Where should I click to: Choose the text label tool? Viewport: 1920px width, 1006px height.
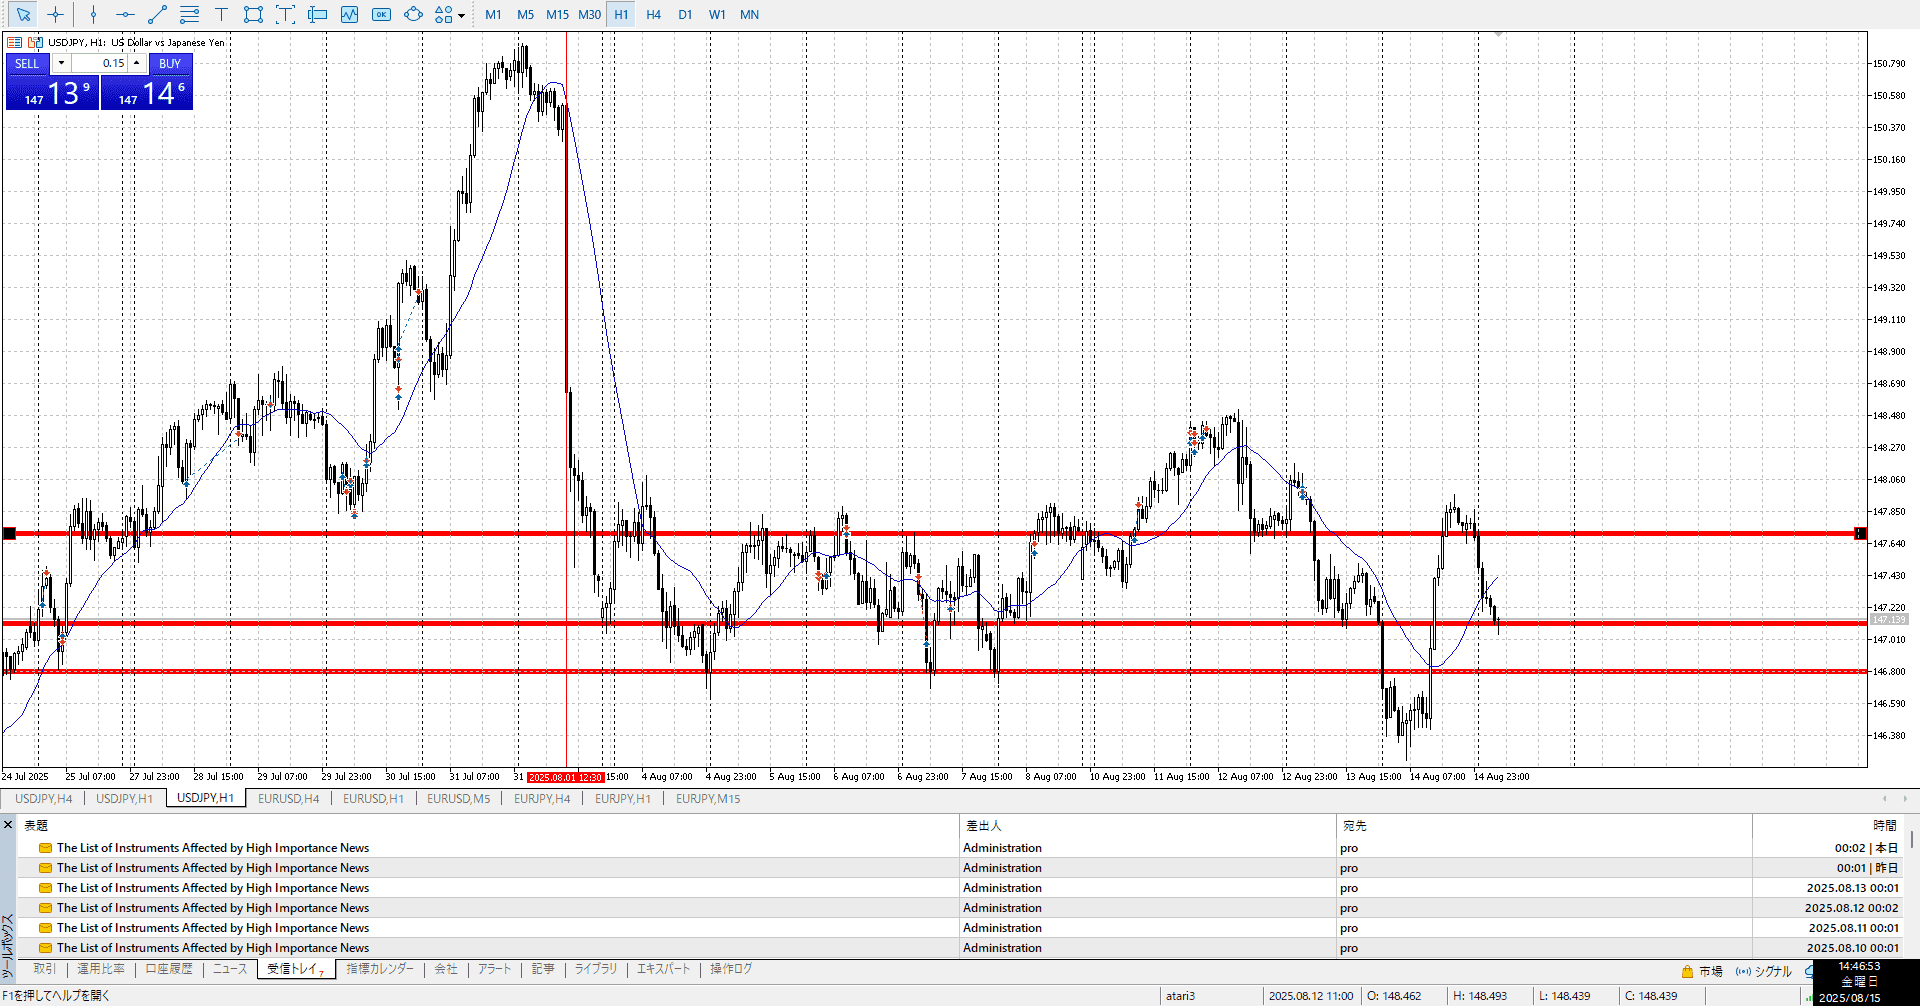[x=221, y=14]
